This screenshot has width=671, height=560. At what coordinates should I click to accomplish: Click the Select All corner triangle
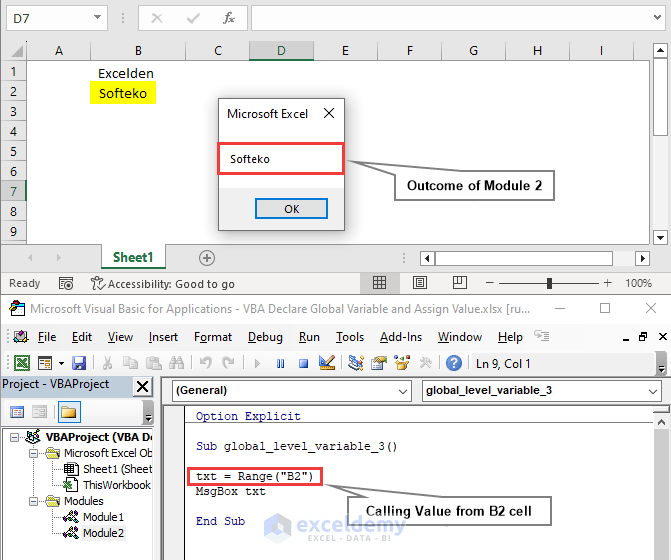click(x=16, y=51)
